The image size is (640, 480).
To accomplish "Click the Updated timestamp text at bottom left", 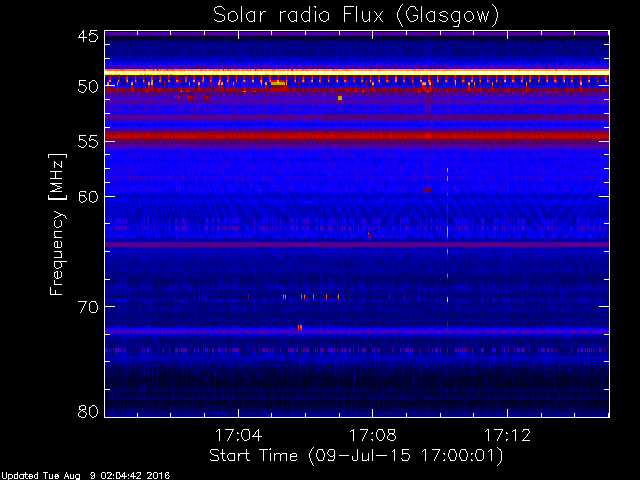I will (85, 476).
